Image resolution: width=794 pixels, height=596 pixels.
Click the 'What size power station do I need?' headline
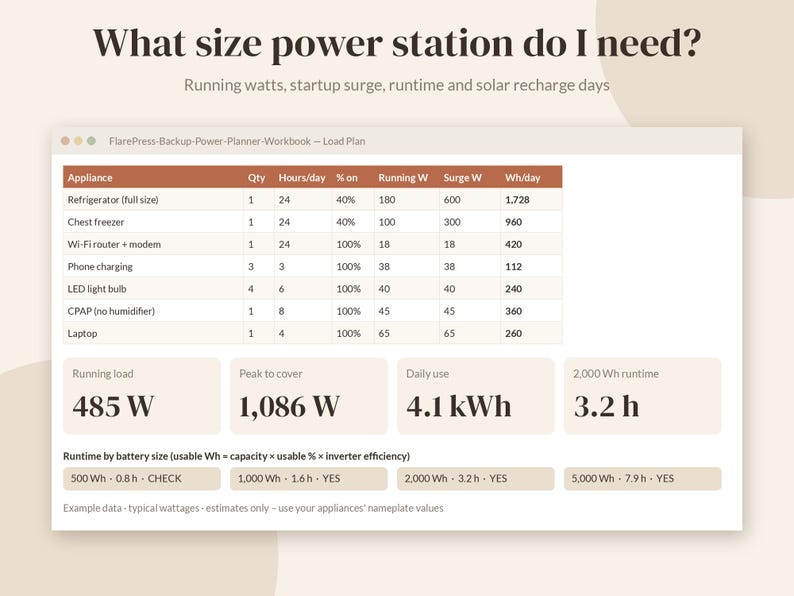point(397,44)
